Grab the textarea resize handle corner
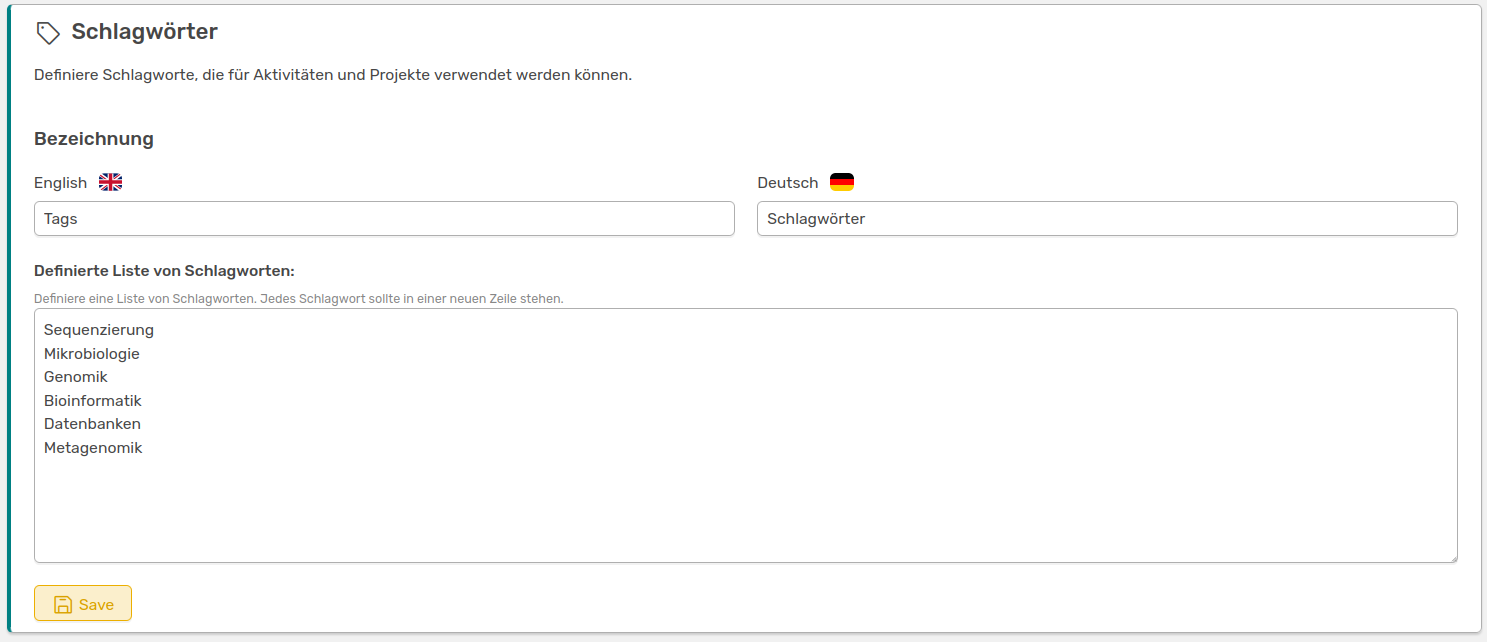Screen dimensions: 1487x642 click(x=1452, y=558)
